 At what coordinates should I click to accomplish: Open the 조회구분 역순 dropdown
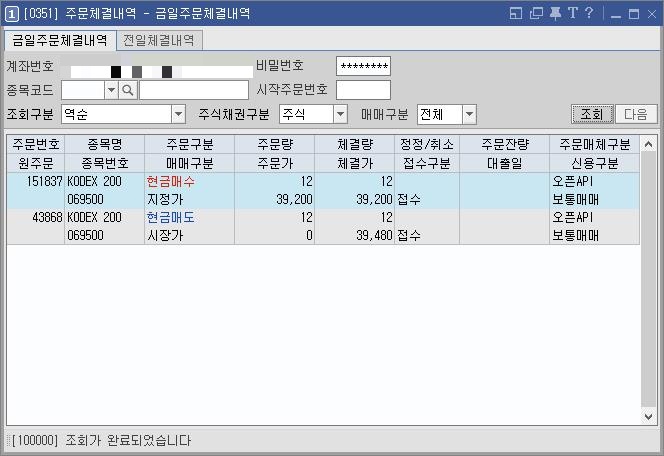point(178,114)
